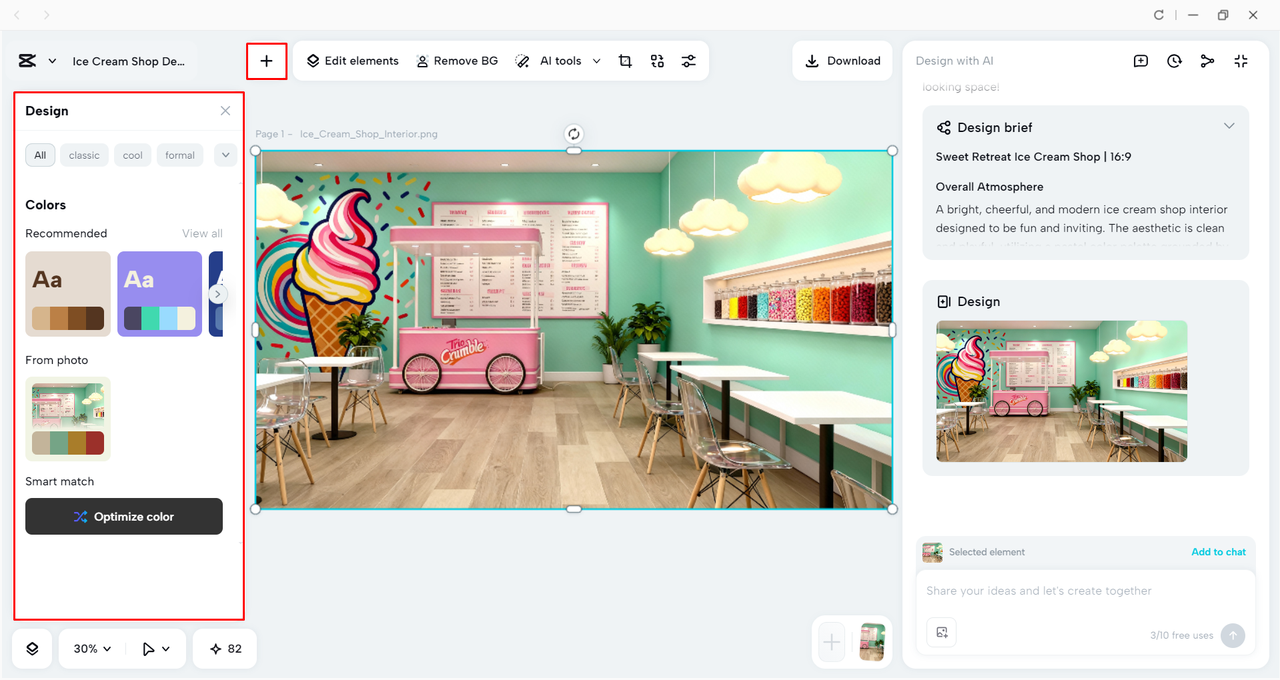Collapse the Design brief section chevron

pos(1229,125)
